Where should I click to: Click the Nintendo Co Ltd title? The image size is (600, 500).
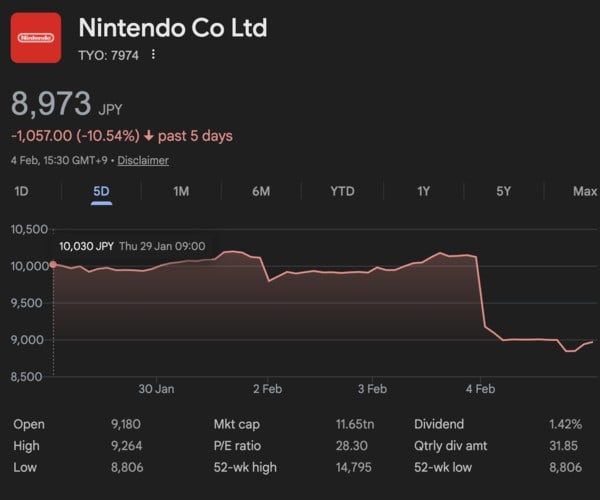(x=172, y=28)
